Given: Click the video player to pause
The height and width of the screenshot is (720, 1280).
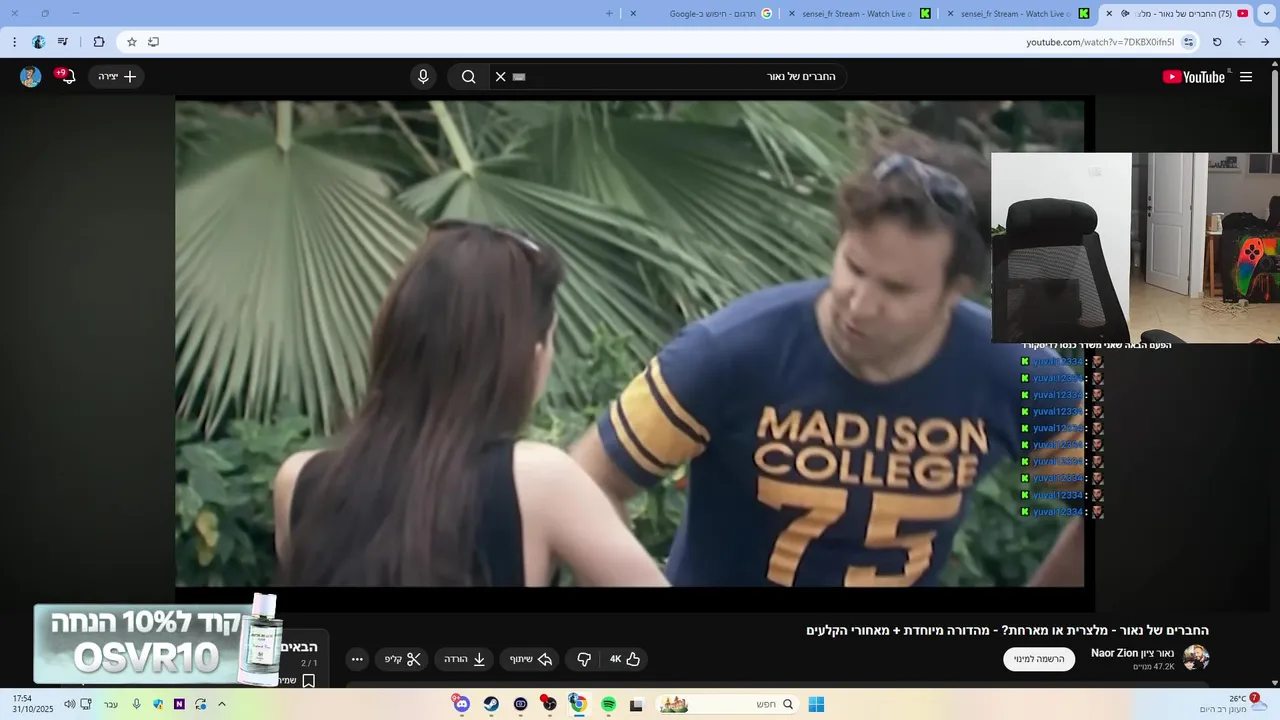Looking at the screenshot, I should coord(630,343).
